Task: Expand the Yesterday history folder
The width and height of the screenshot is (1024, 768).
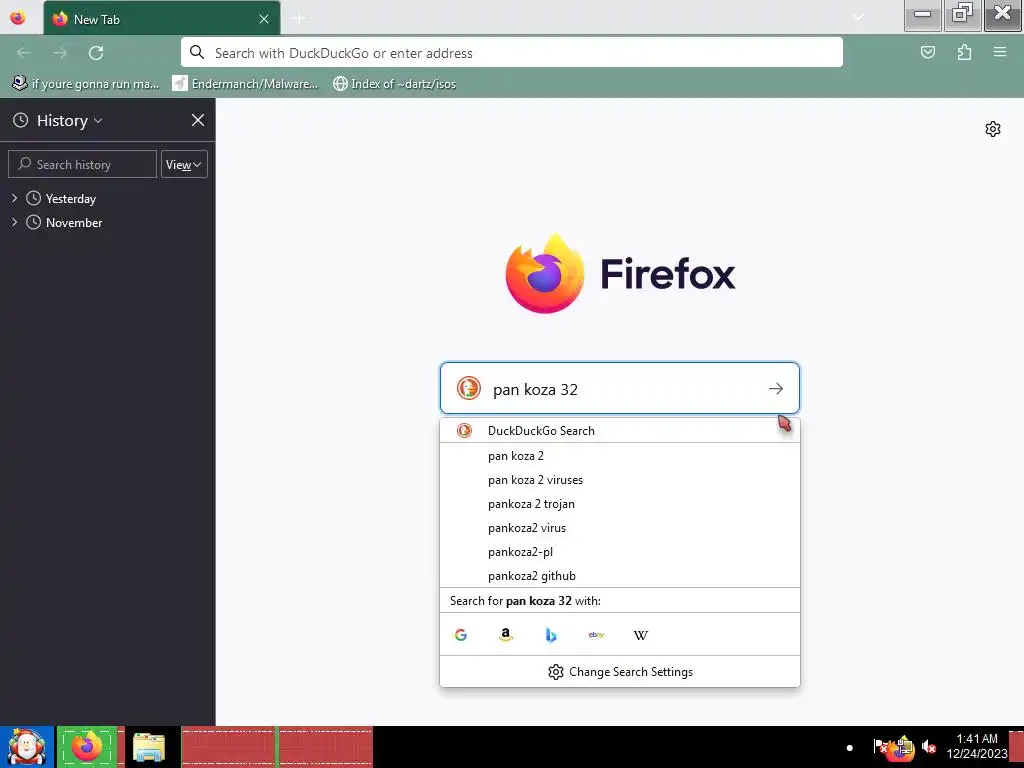Action: [14, 198]
